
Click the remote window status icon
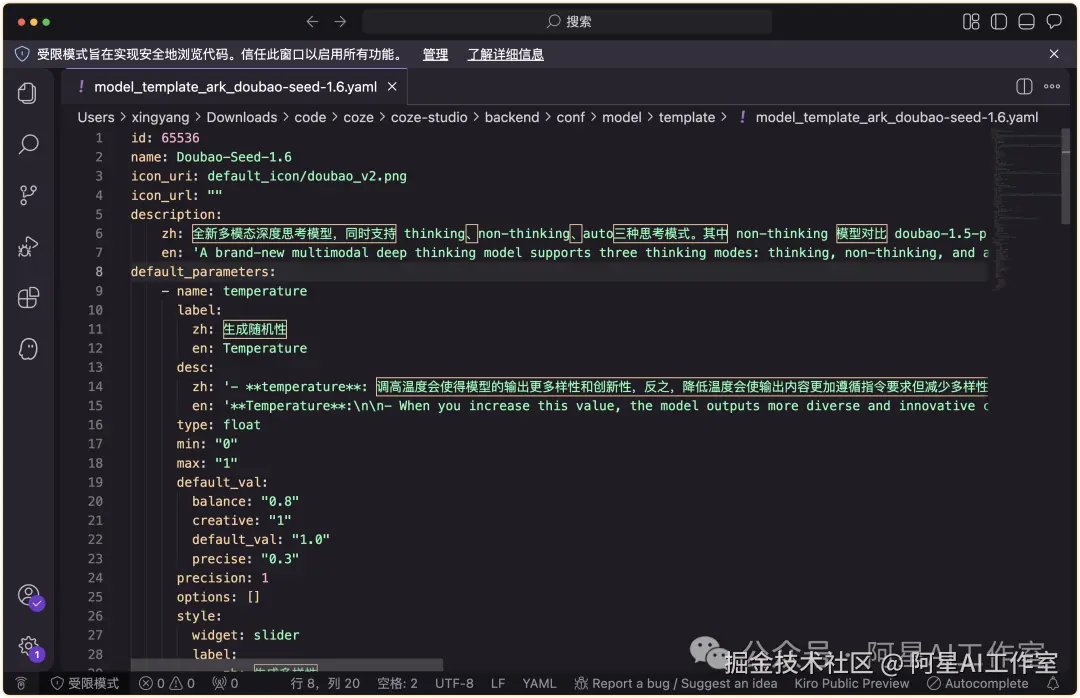point(21,684)
